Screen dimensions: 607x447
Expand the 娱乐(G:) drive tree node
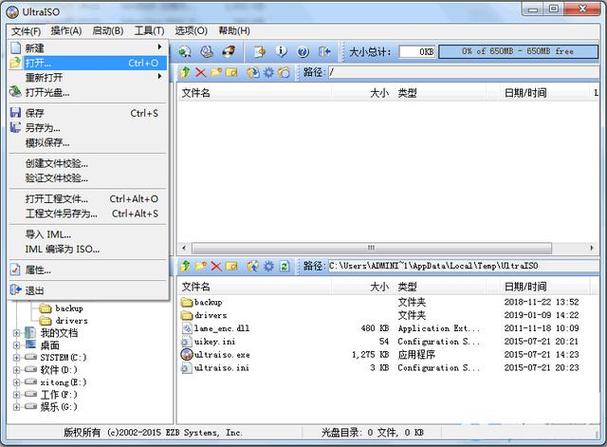pos(17,406)
